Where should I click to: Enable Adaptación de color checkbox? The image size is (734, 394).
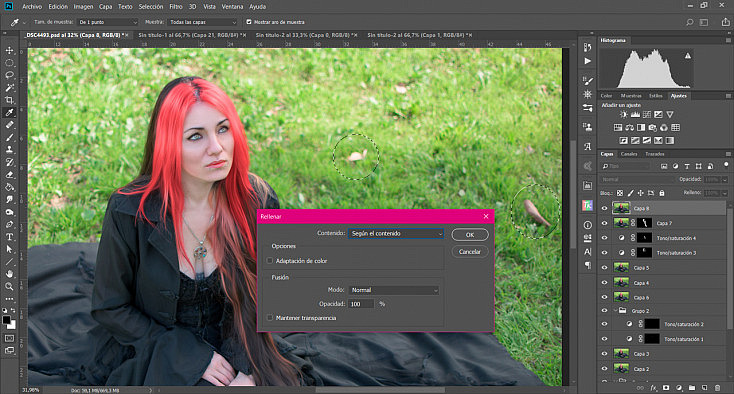[270, 261]
